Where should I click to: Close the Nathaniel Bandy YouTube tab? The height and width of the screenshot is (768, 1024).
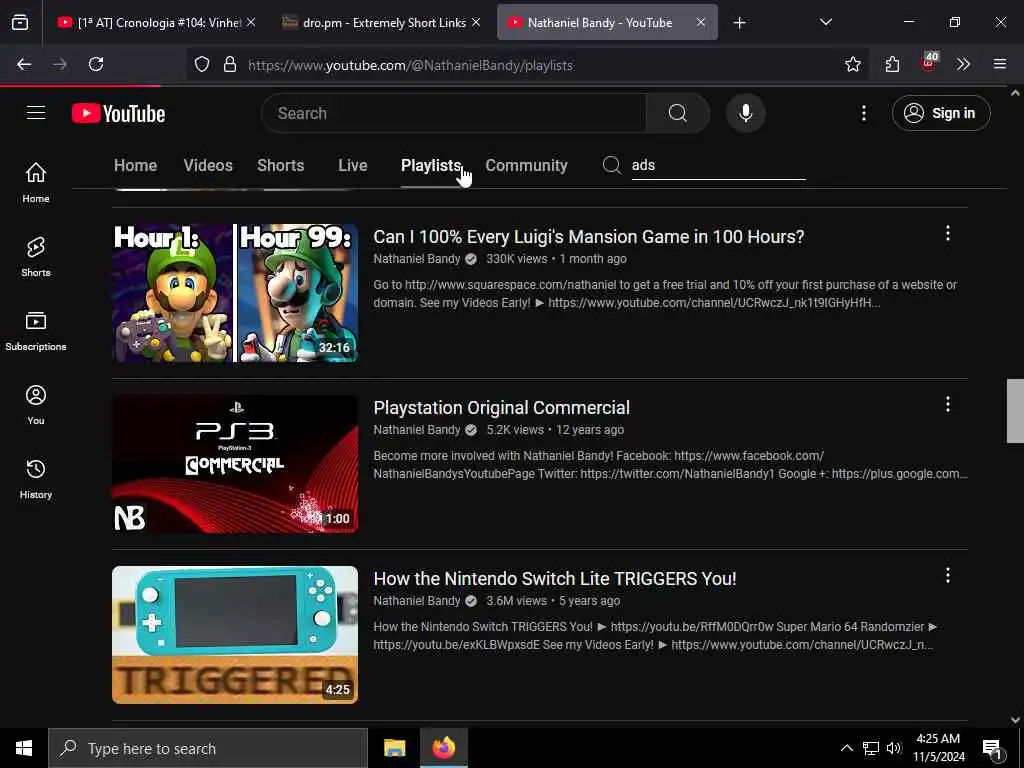click(700, 23)
